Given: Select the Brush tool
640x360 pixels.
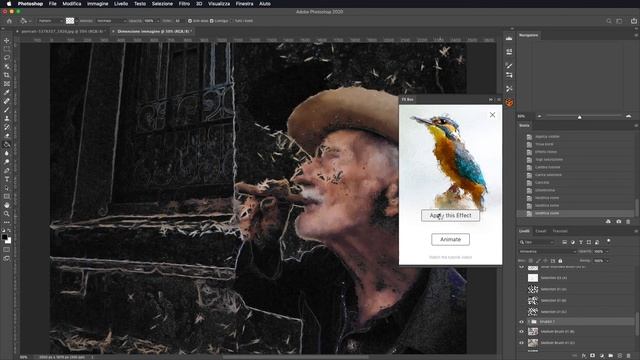Looking at the screenshot, I should point(7,109).
